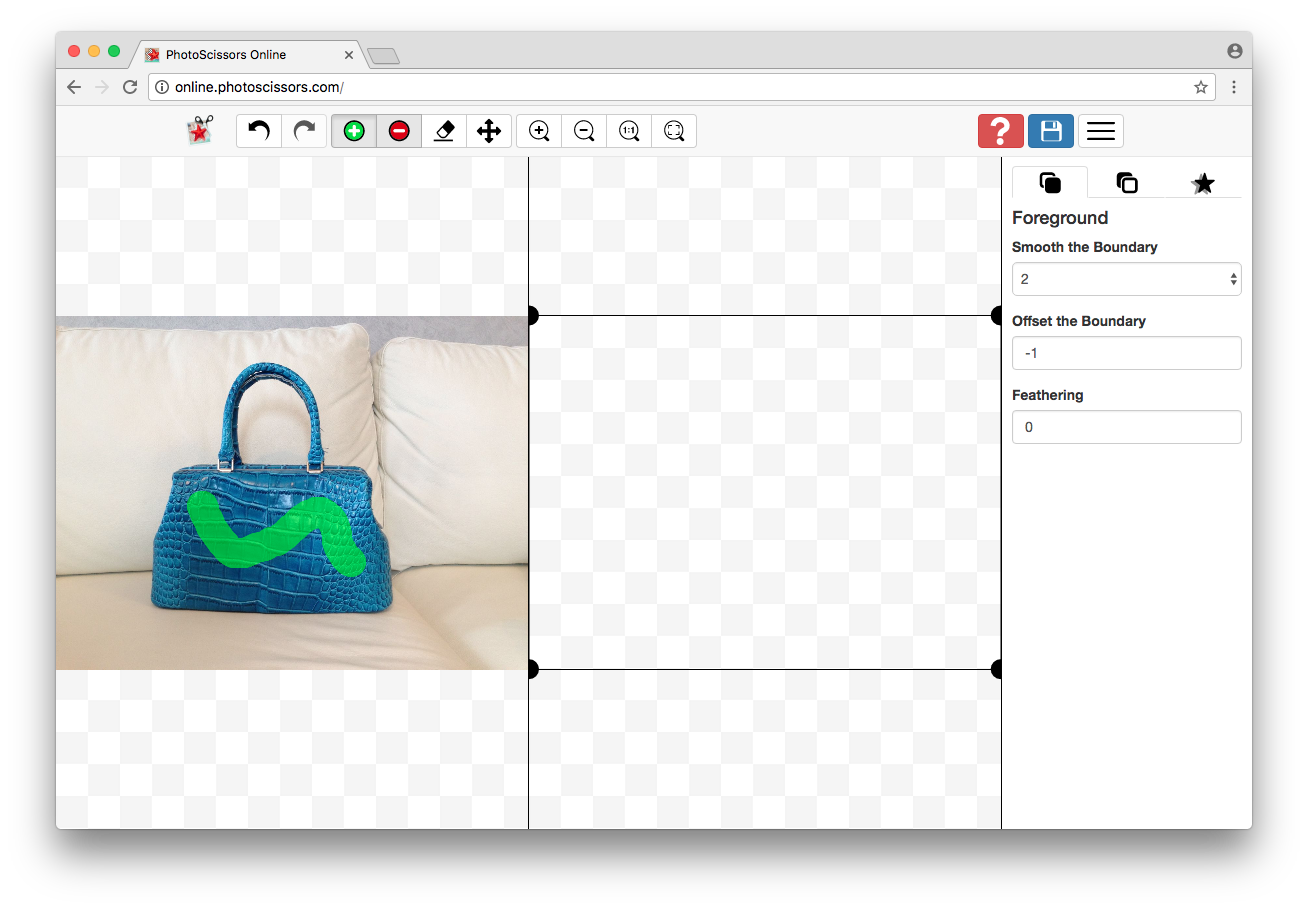
Task: Open help with red question mark
Action: pyautogui.click(x=1000, y=131)
